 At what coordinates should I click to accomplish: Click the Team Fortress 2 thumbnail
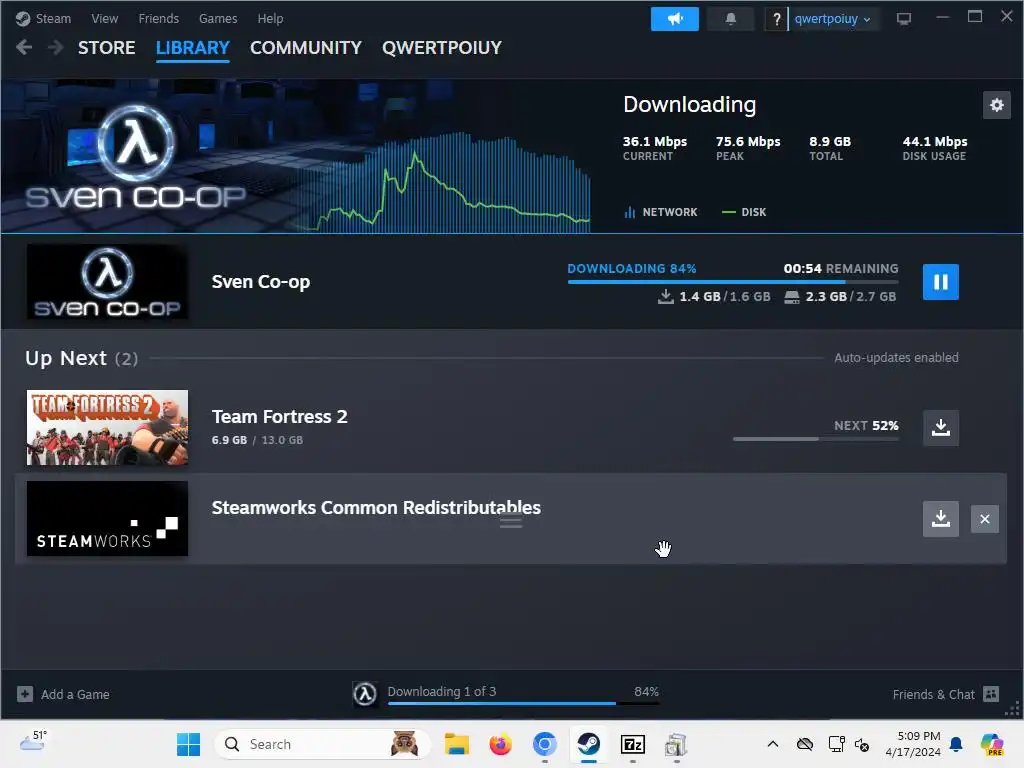click(107, 428)
